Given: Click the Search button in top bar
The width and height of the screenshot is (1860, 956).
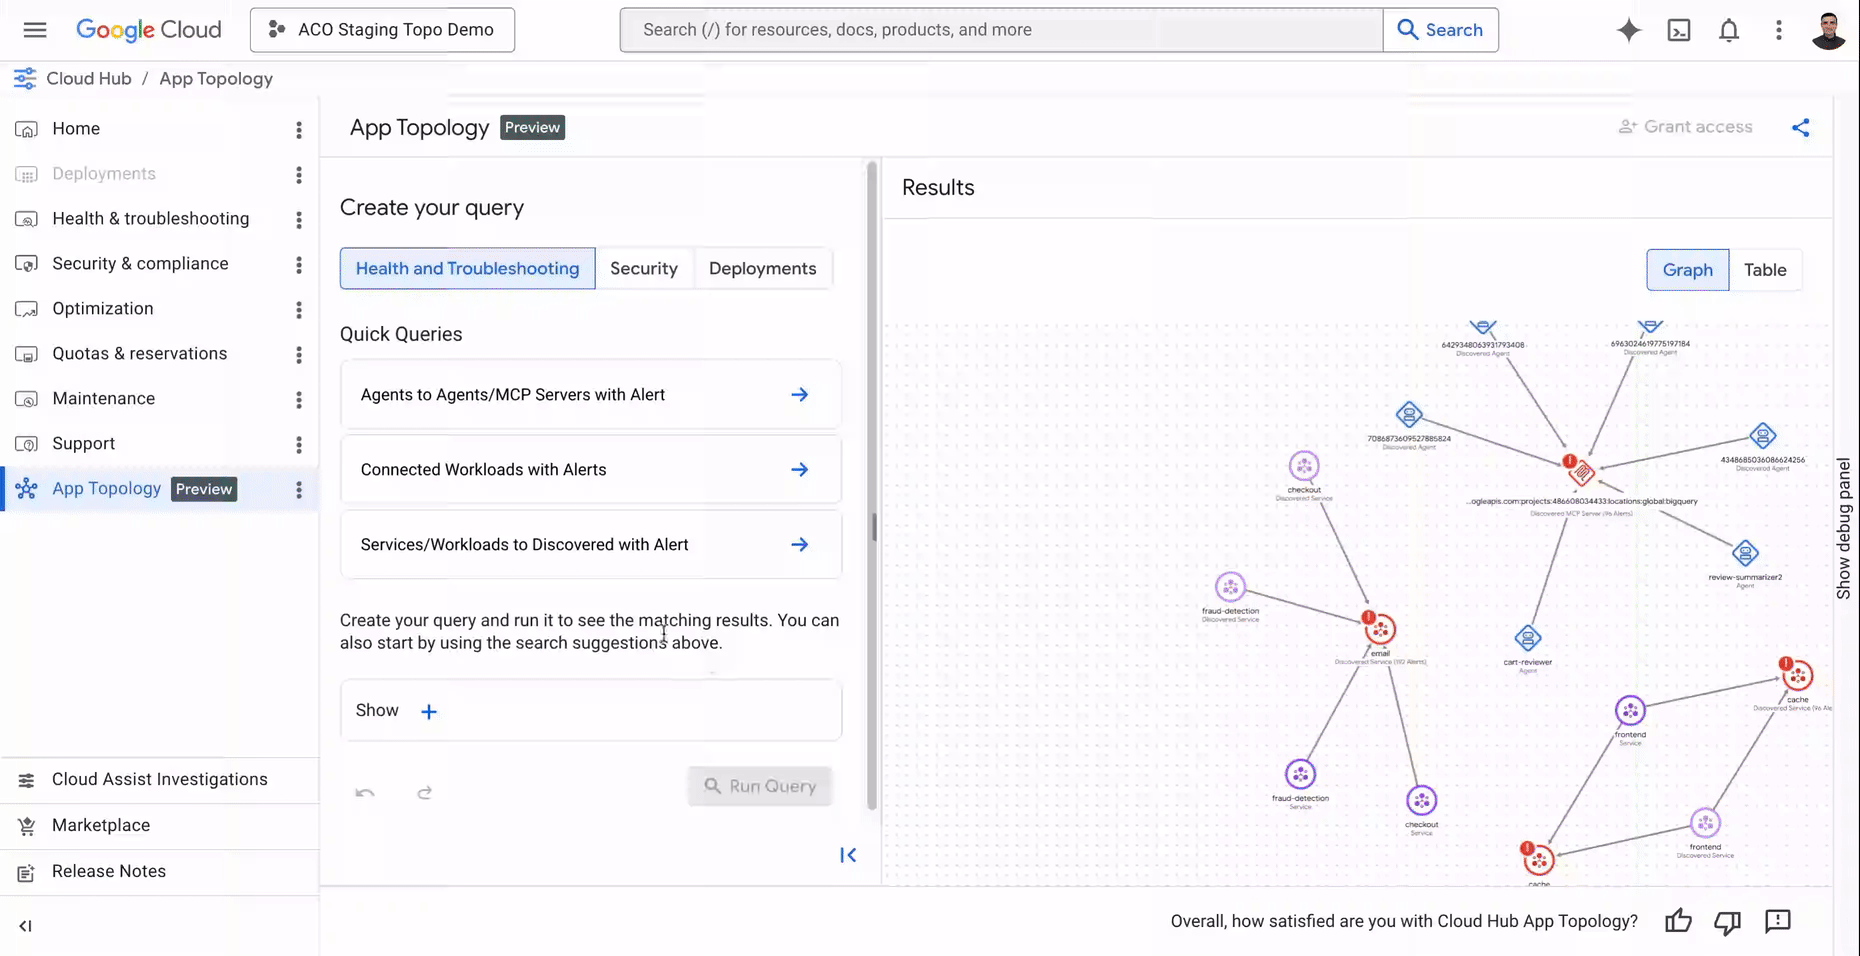Looking at the screenshot, I should (x=1440, y=30).
